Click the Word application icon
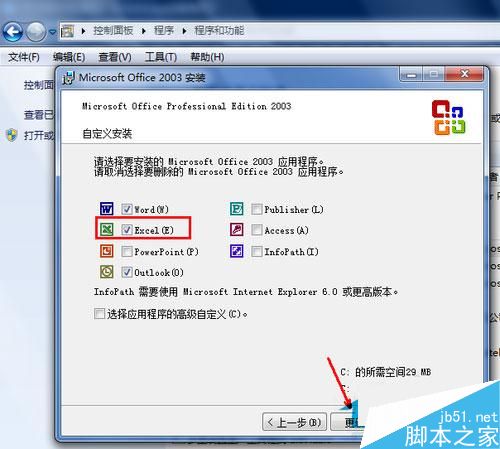This screenshot has height=449, width=500. tap(107, 209)
